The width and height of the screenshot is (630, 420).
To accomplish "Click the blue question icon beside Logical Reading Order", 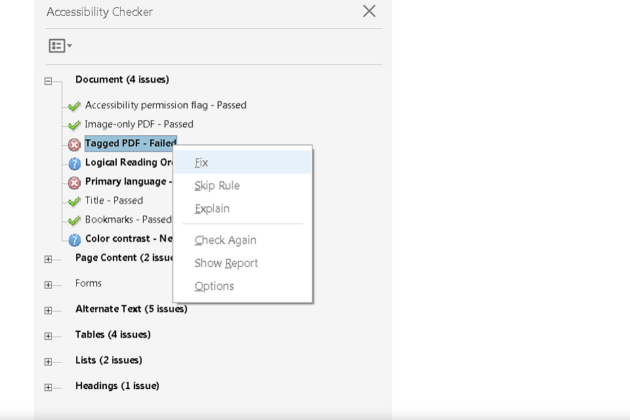I will (x=74, y=163).
